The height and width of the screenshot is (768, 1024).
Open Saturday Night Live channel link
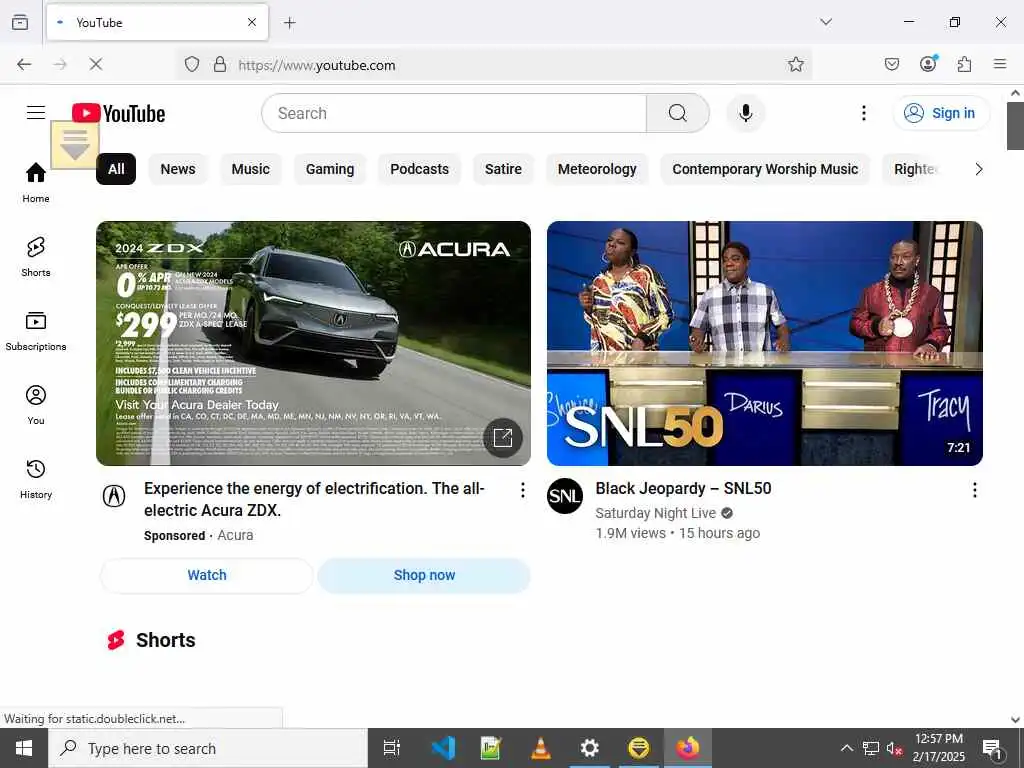pyautogui.click(x=656, y=513)
